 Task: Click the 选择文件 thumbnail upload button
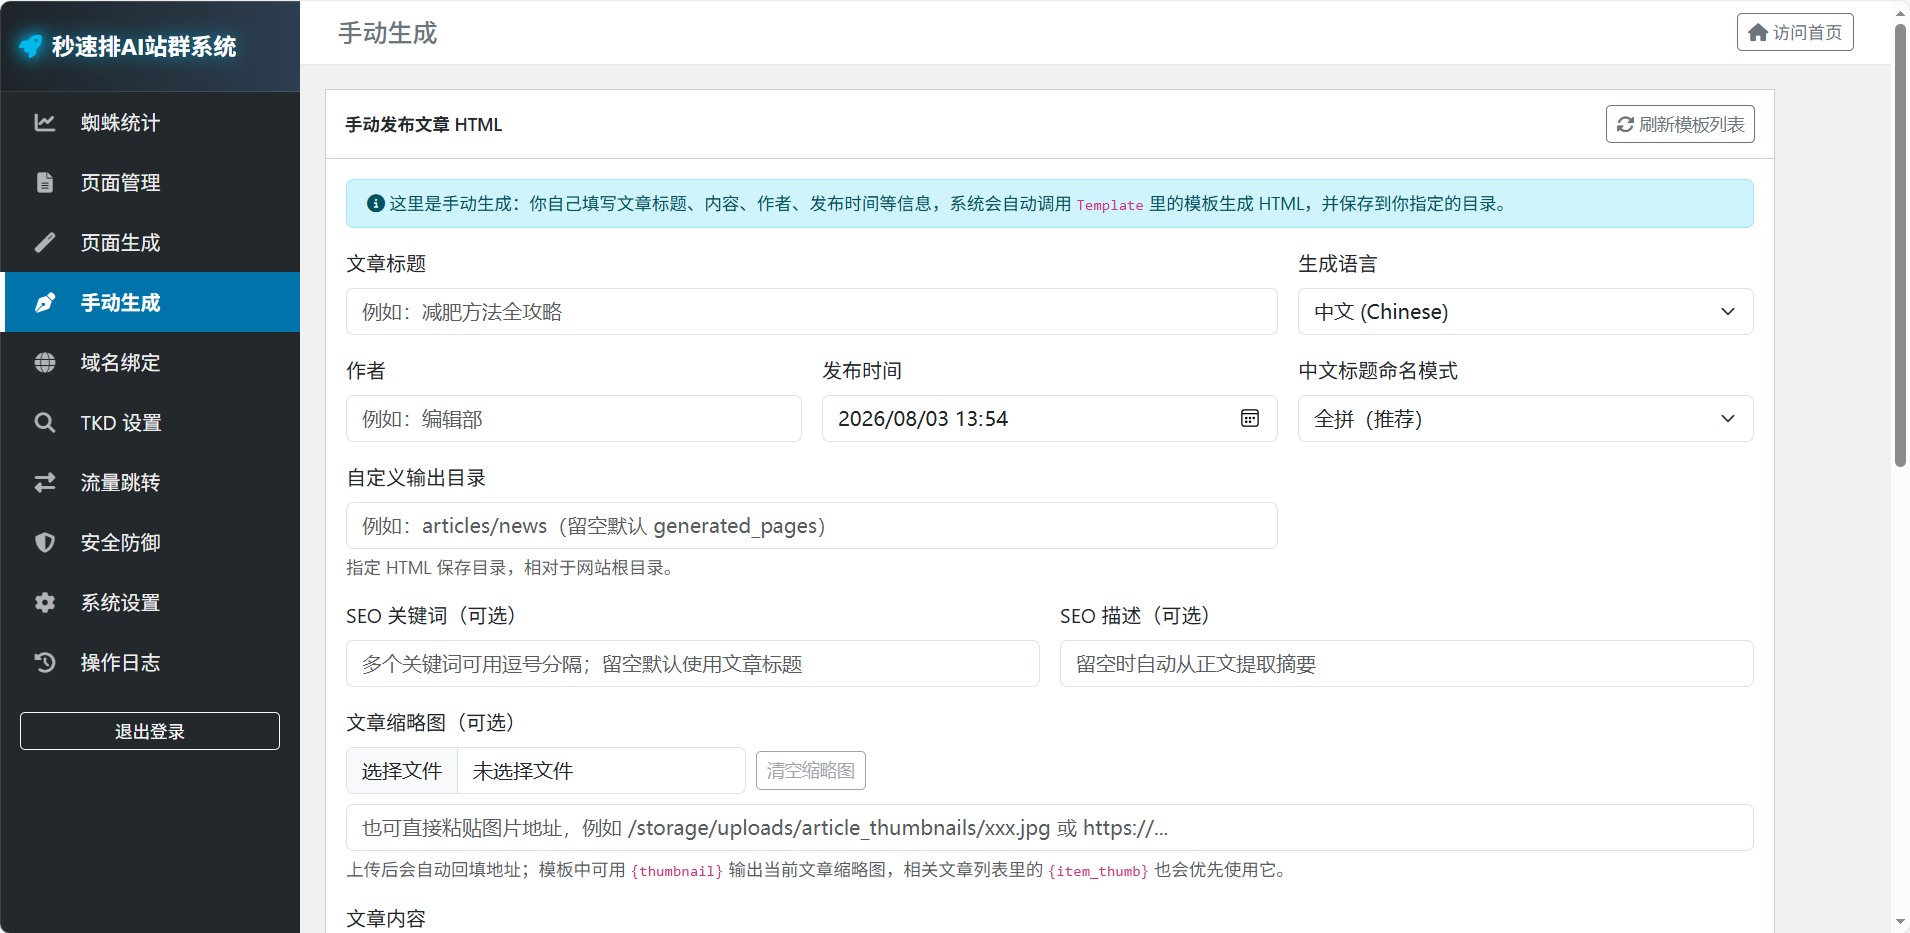tap(402, 771)
